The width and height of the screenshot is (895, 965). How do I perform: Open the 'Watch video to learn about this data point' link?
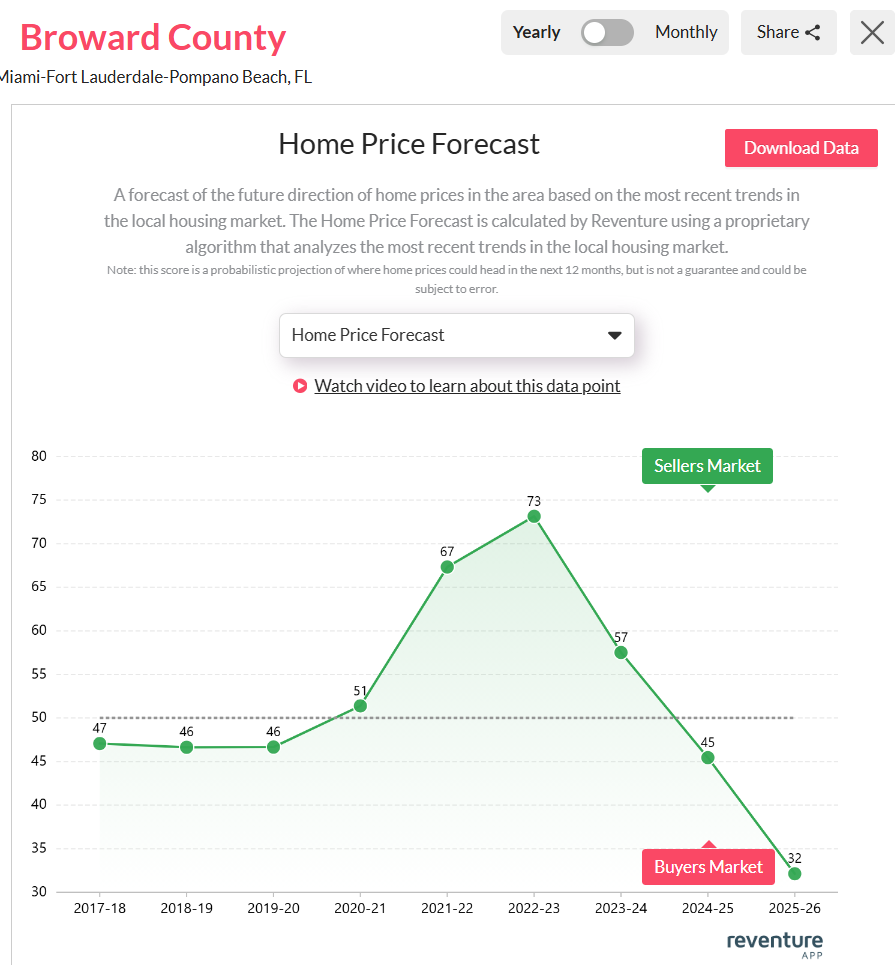click(x=468, y=385)
